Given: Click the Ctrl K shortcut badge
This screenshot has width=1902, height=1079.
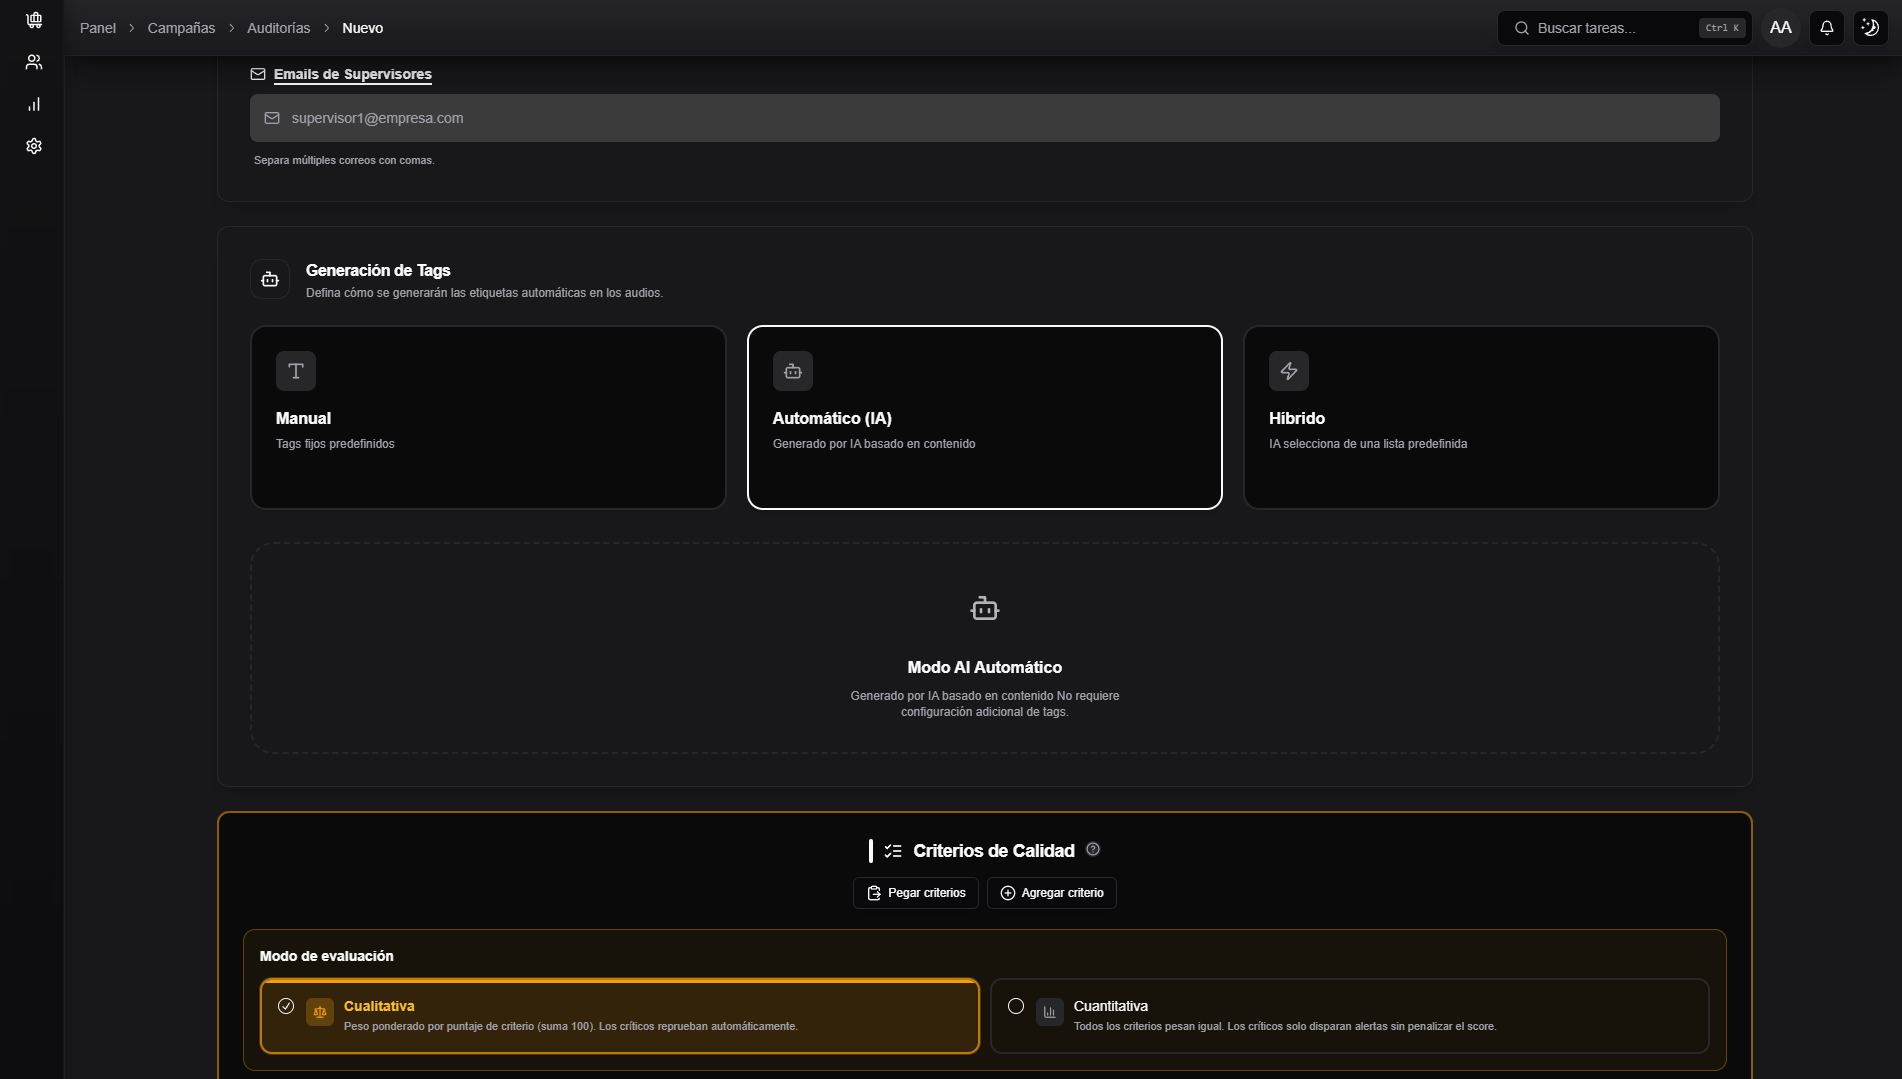Looking at the screenshot, I should pyautogui.click(x=1722, y=28).
